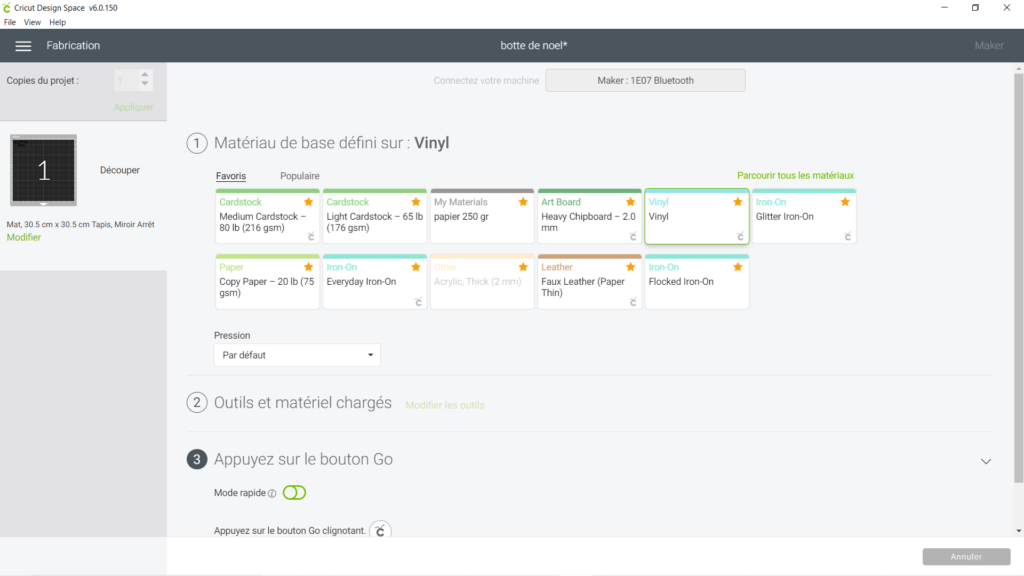Click star on Faux Leather card
Screen dimensions: 1024x576
tap(630, 267)
